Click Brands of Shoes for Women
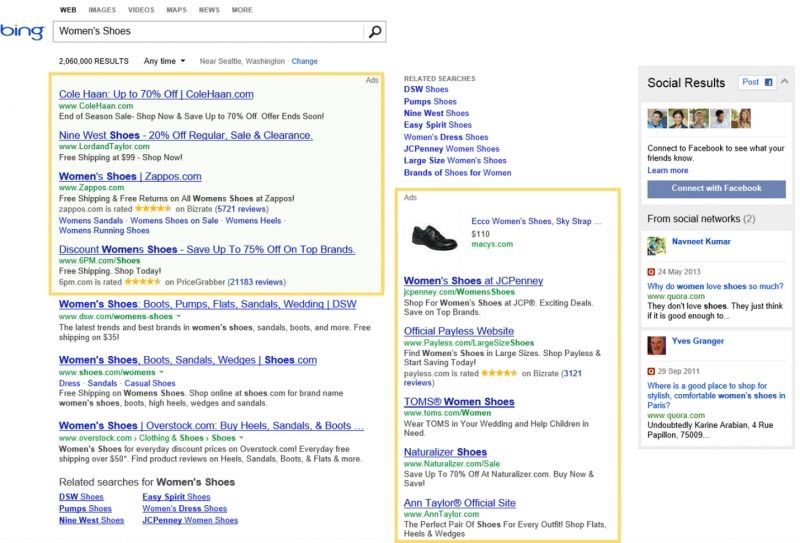This screenshot has width=800, height=543. (x=458, y=173)
